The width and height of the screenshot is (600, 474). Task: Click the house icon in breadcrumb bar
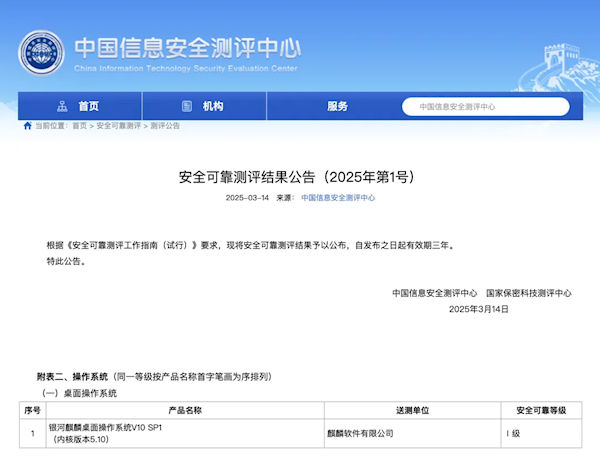pyautogui.click(x=27, y=126)
